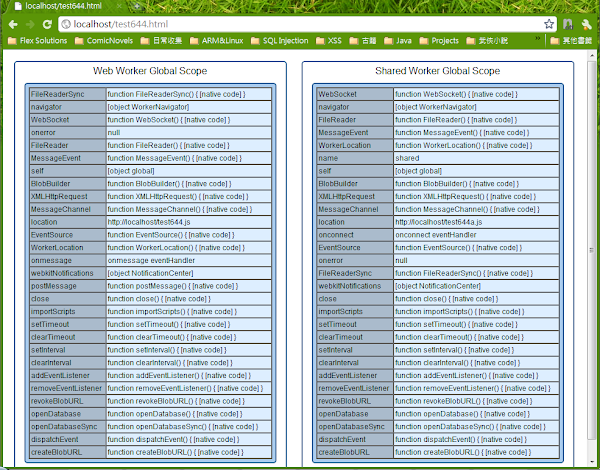Click EventSource in the Web Worker table

coord(68,235)
